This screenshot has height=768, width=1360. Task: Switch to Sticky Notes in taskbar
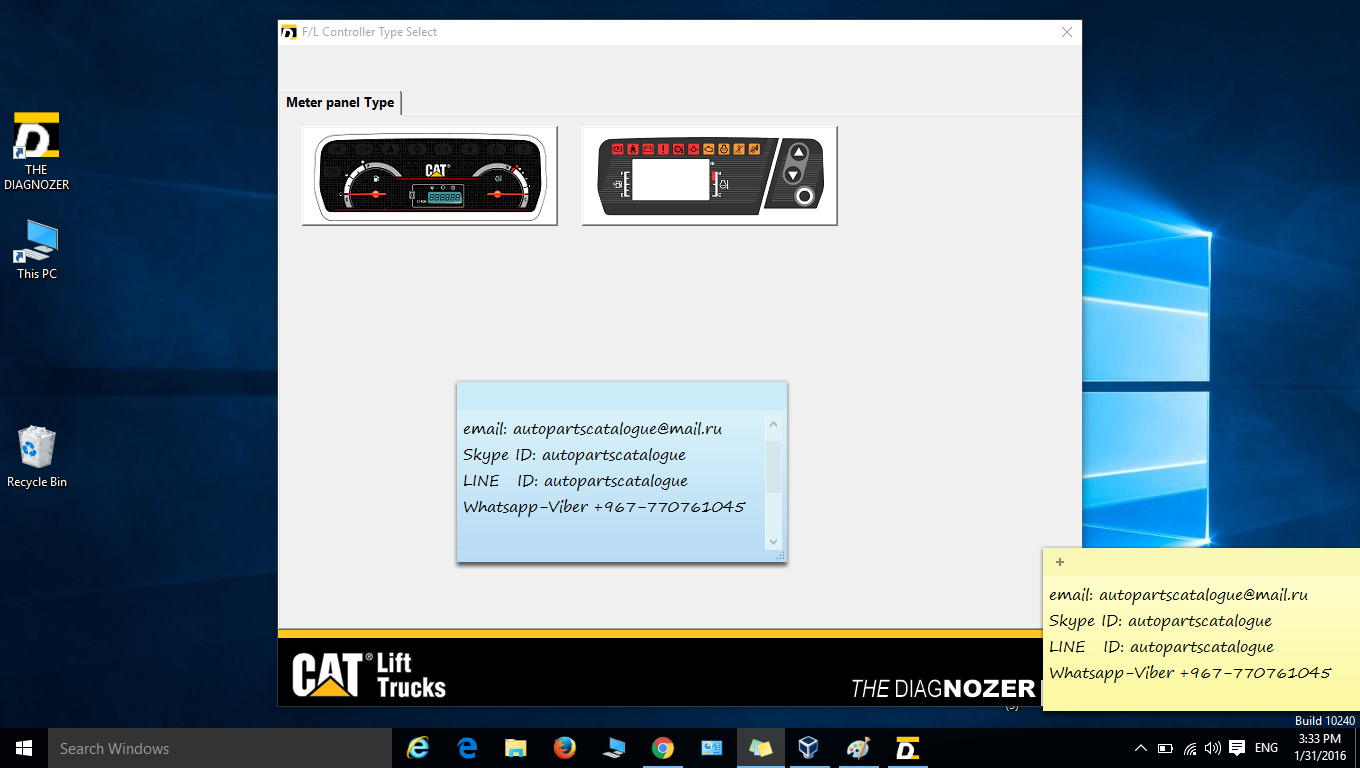760,748
